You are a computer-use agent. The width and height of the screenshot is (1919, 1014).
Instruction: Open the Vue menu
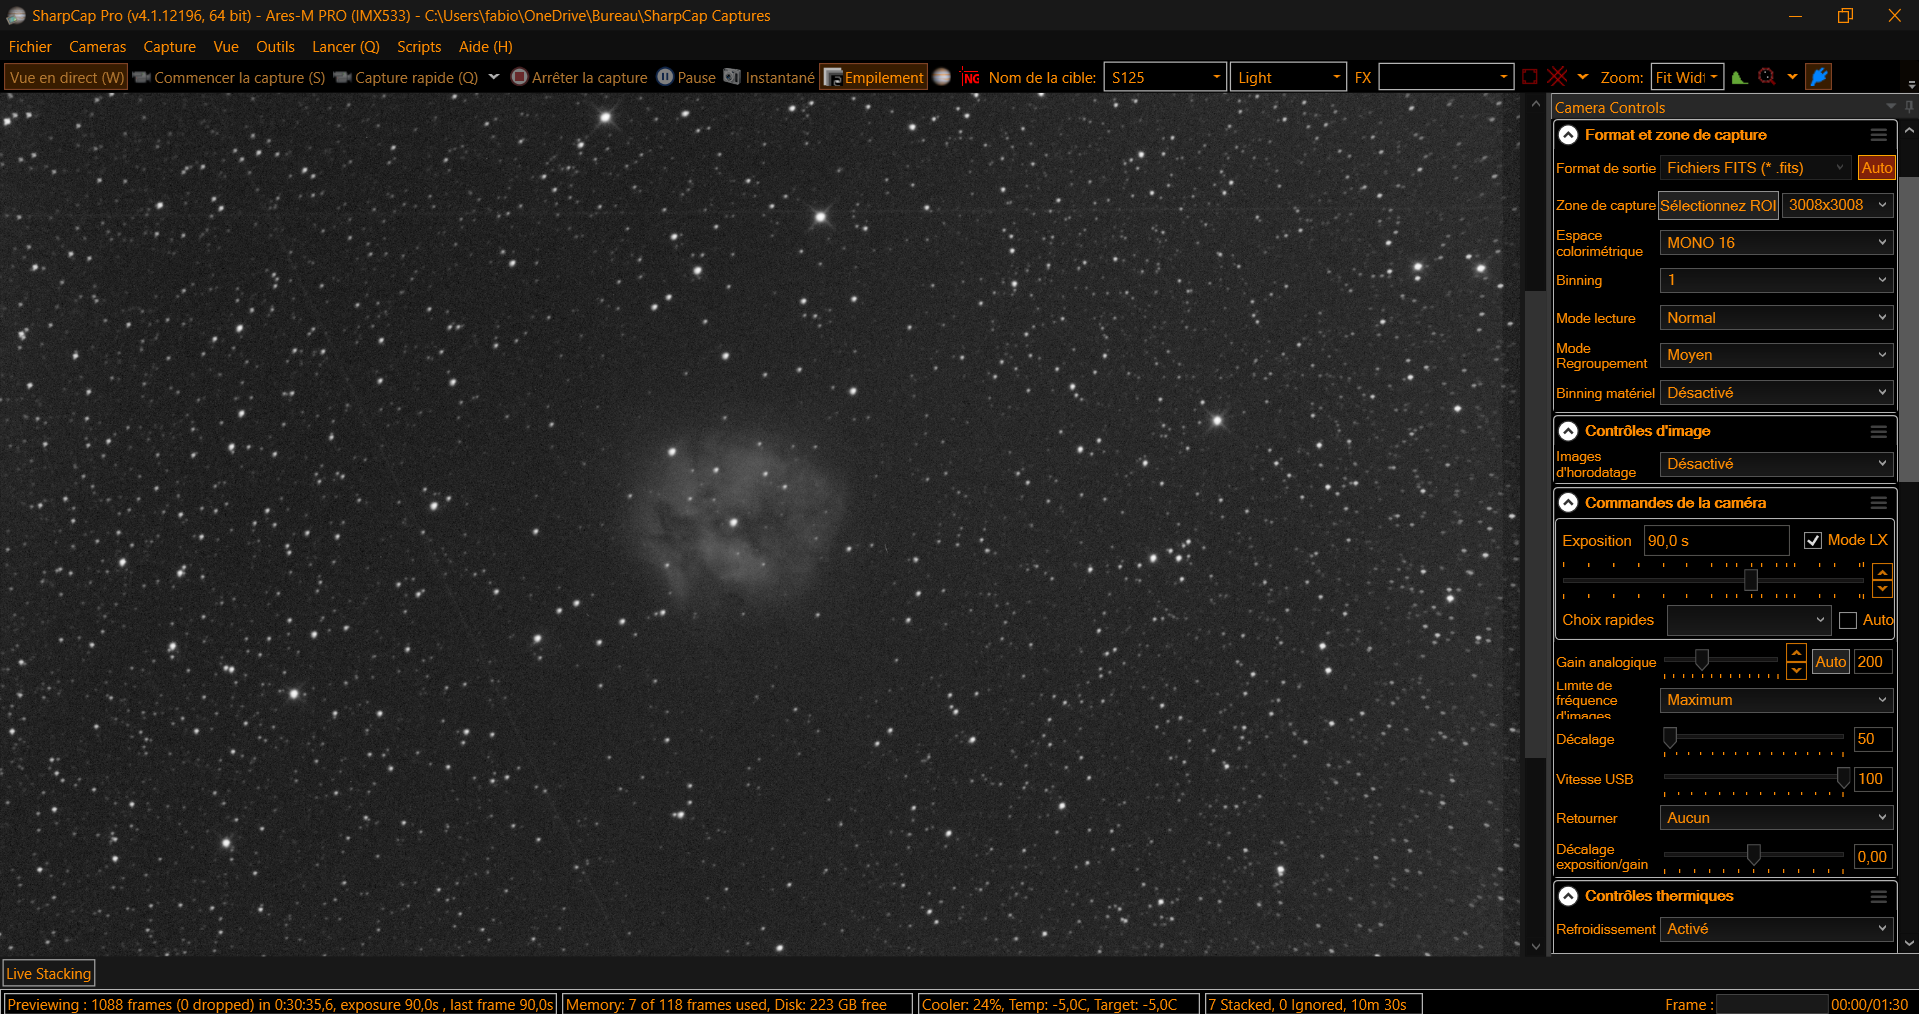pos(226,47)
